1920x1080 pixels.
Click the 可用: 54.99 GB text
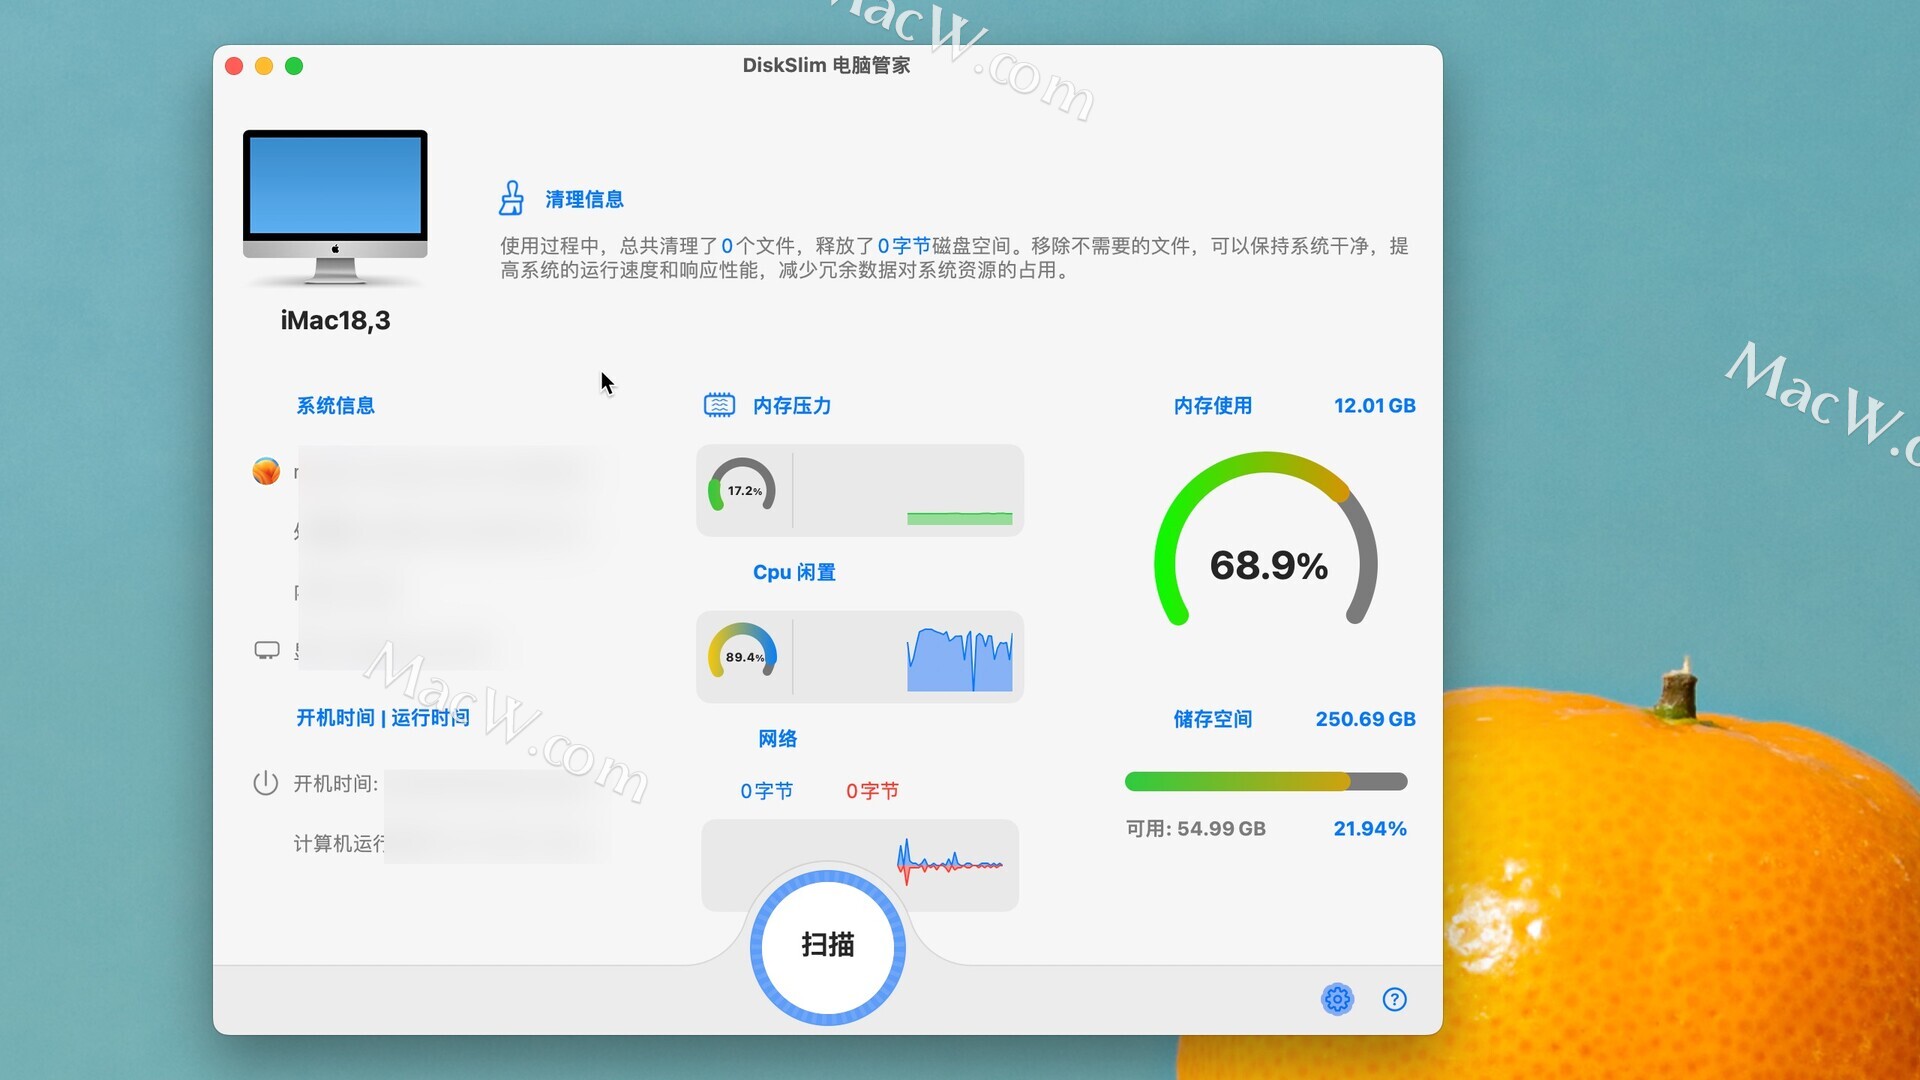(x=1196, y=828)
